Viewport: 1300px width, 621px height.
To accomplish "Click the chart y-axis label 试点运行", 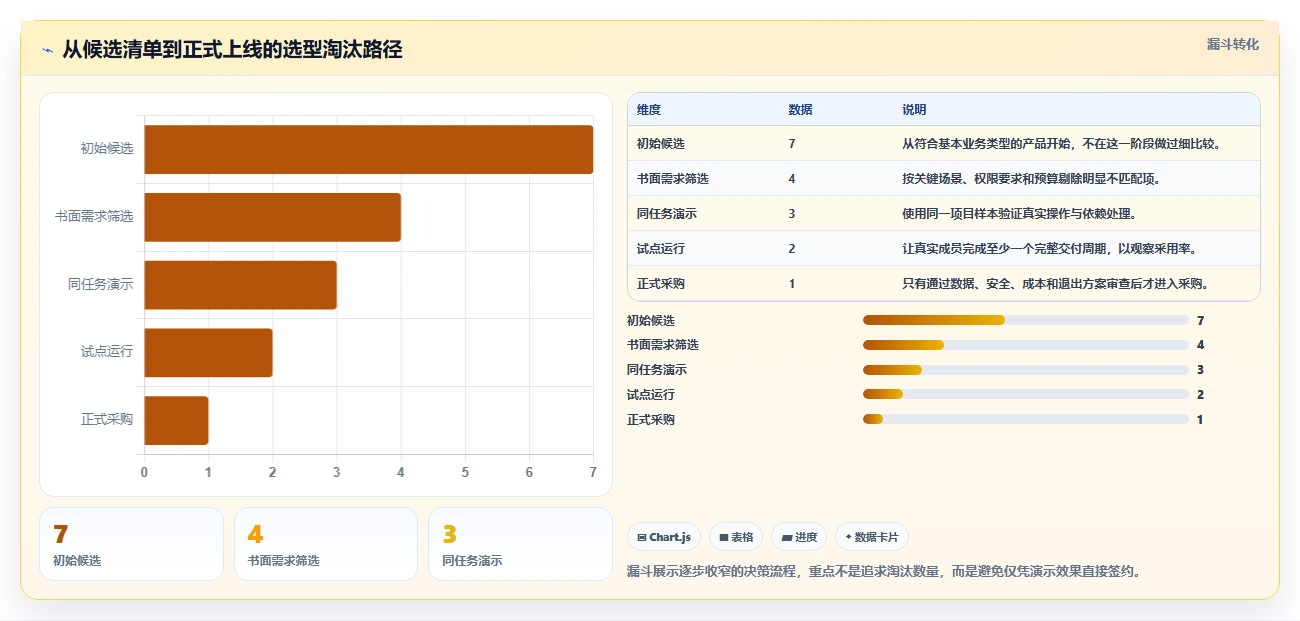I will (x=107, y=352).
